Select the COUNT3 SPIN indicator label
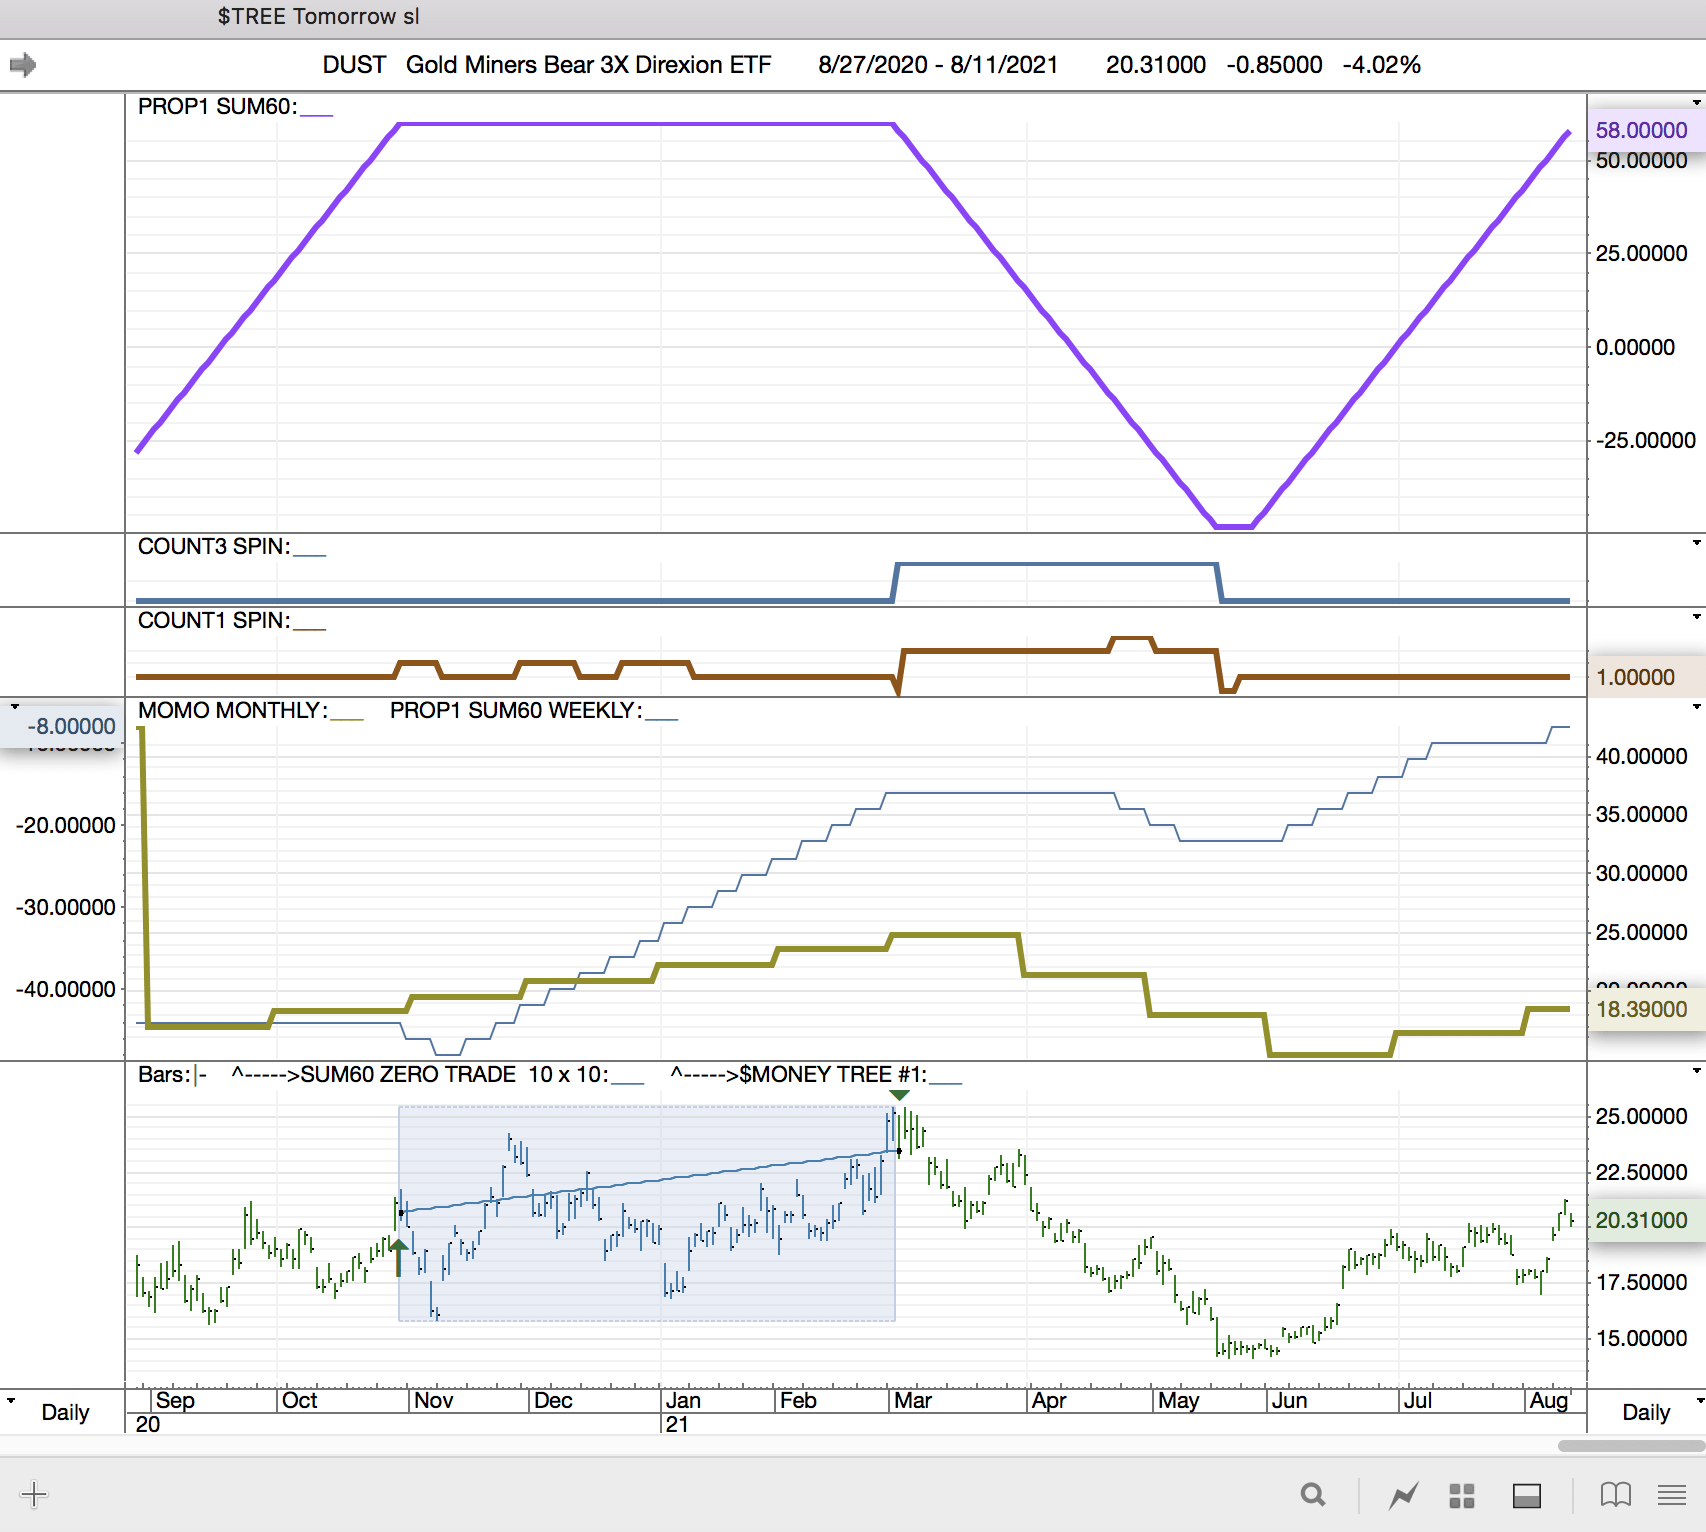Image resolution: width=1706 pixels, height=1532 pixels. click(x=214, y=546)
